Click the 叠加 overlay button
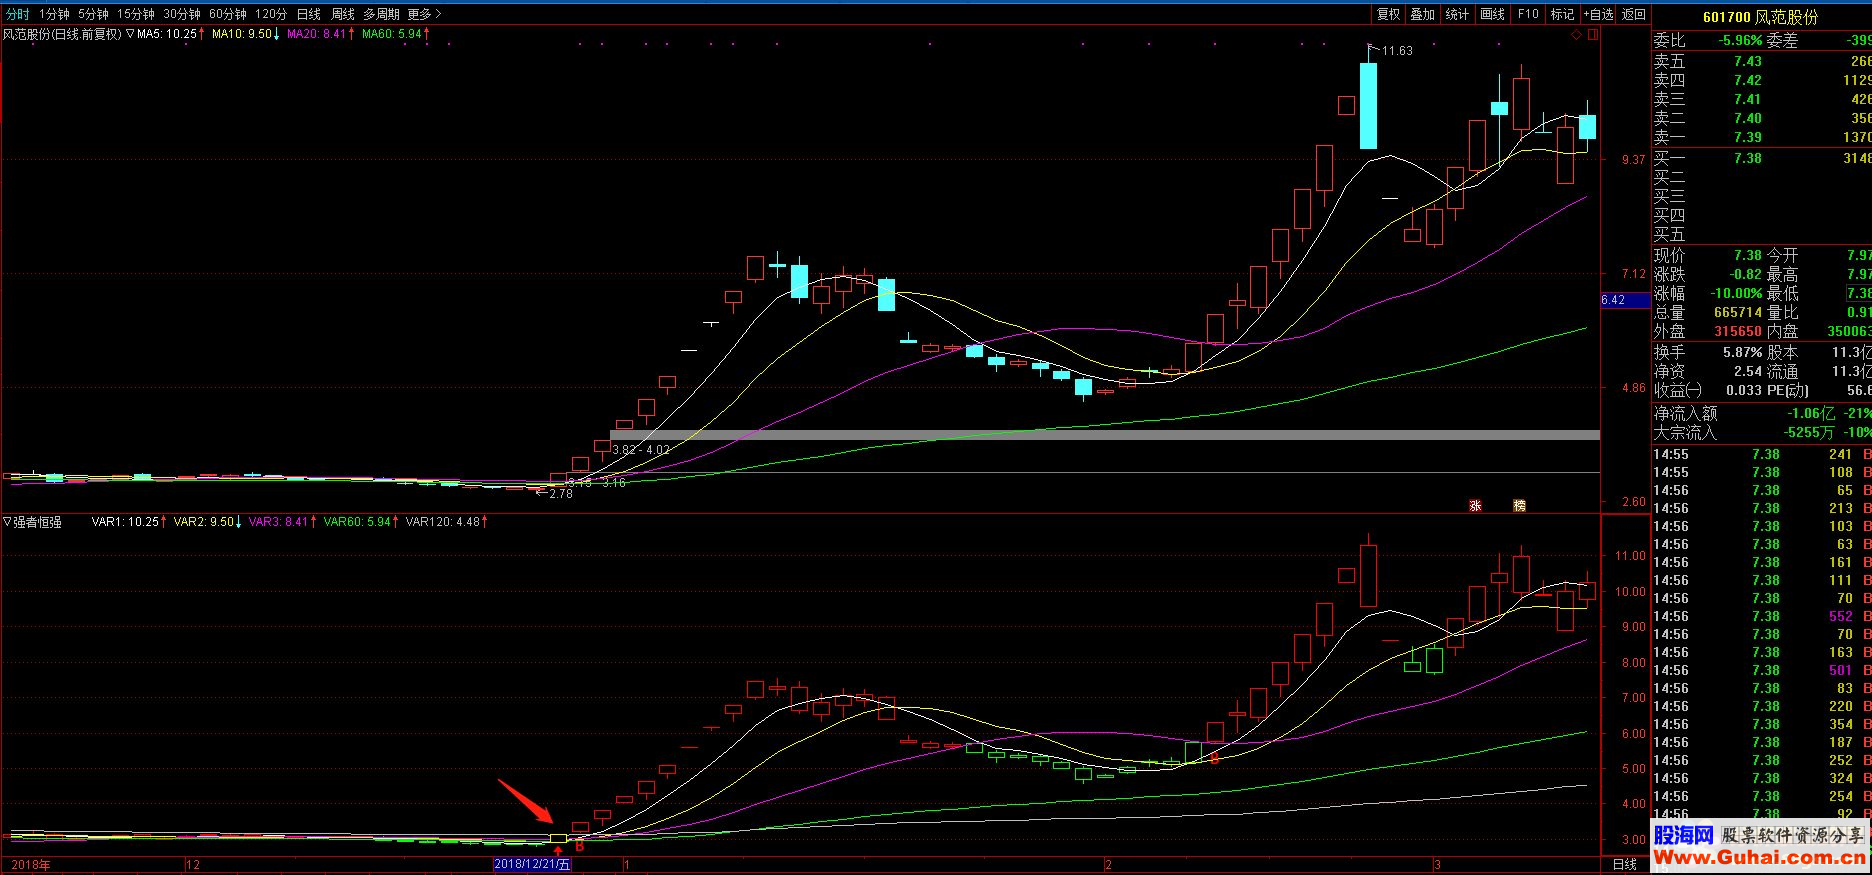This screenshot has height=875, width=1872. pyautogui.click(x=1422, y=14)
